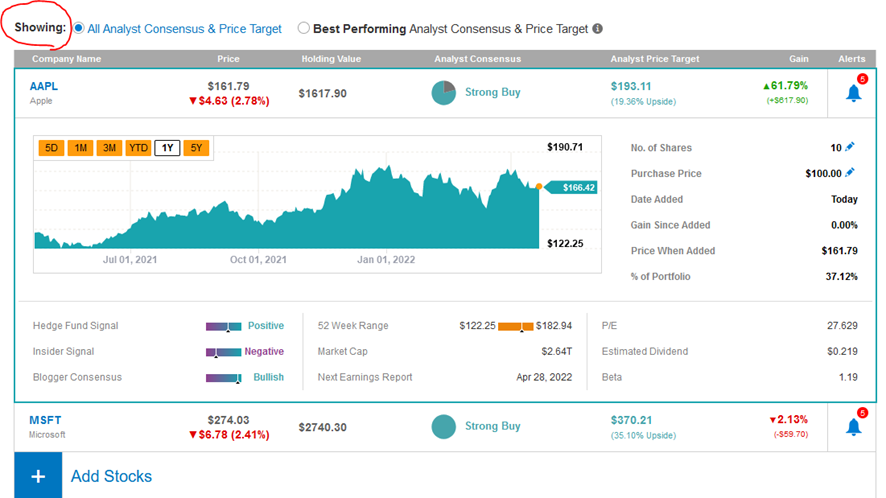Select Best Performing Analyst Consensus radio
Viewport: 886px width, 498px height.
303,28
